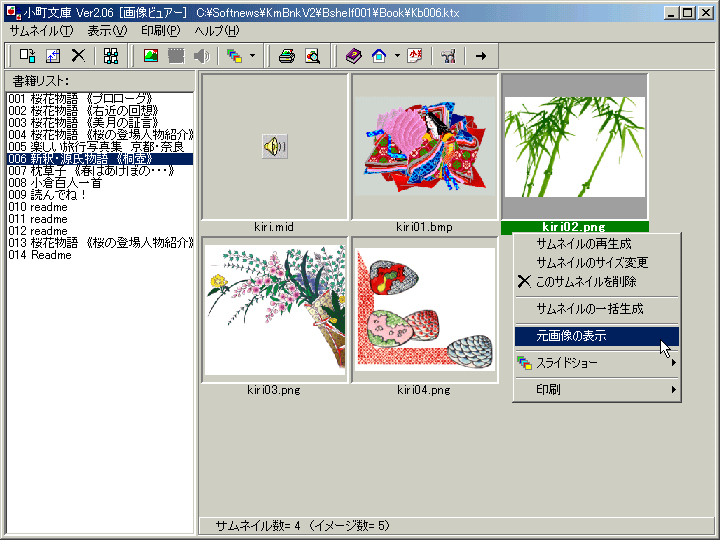Image resolution: width=720 pixels, height=540 pixels.
Task: Select the kiri04.png shells thumbnail
Action: coord(425,310)
